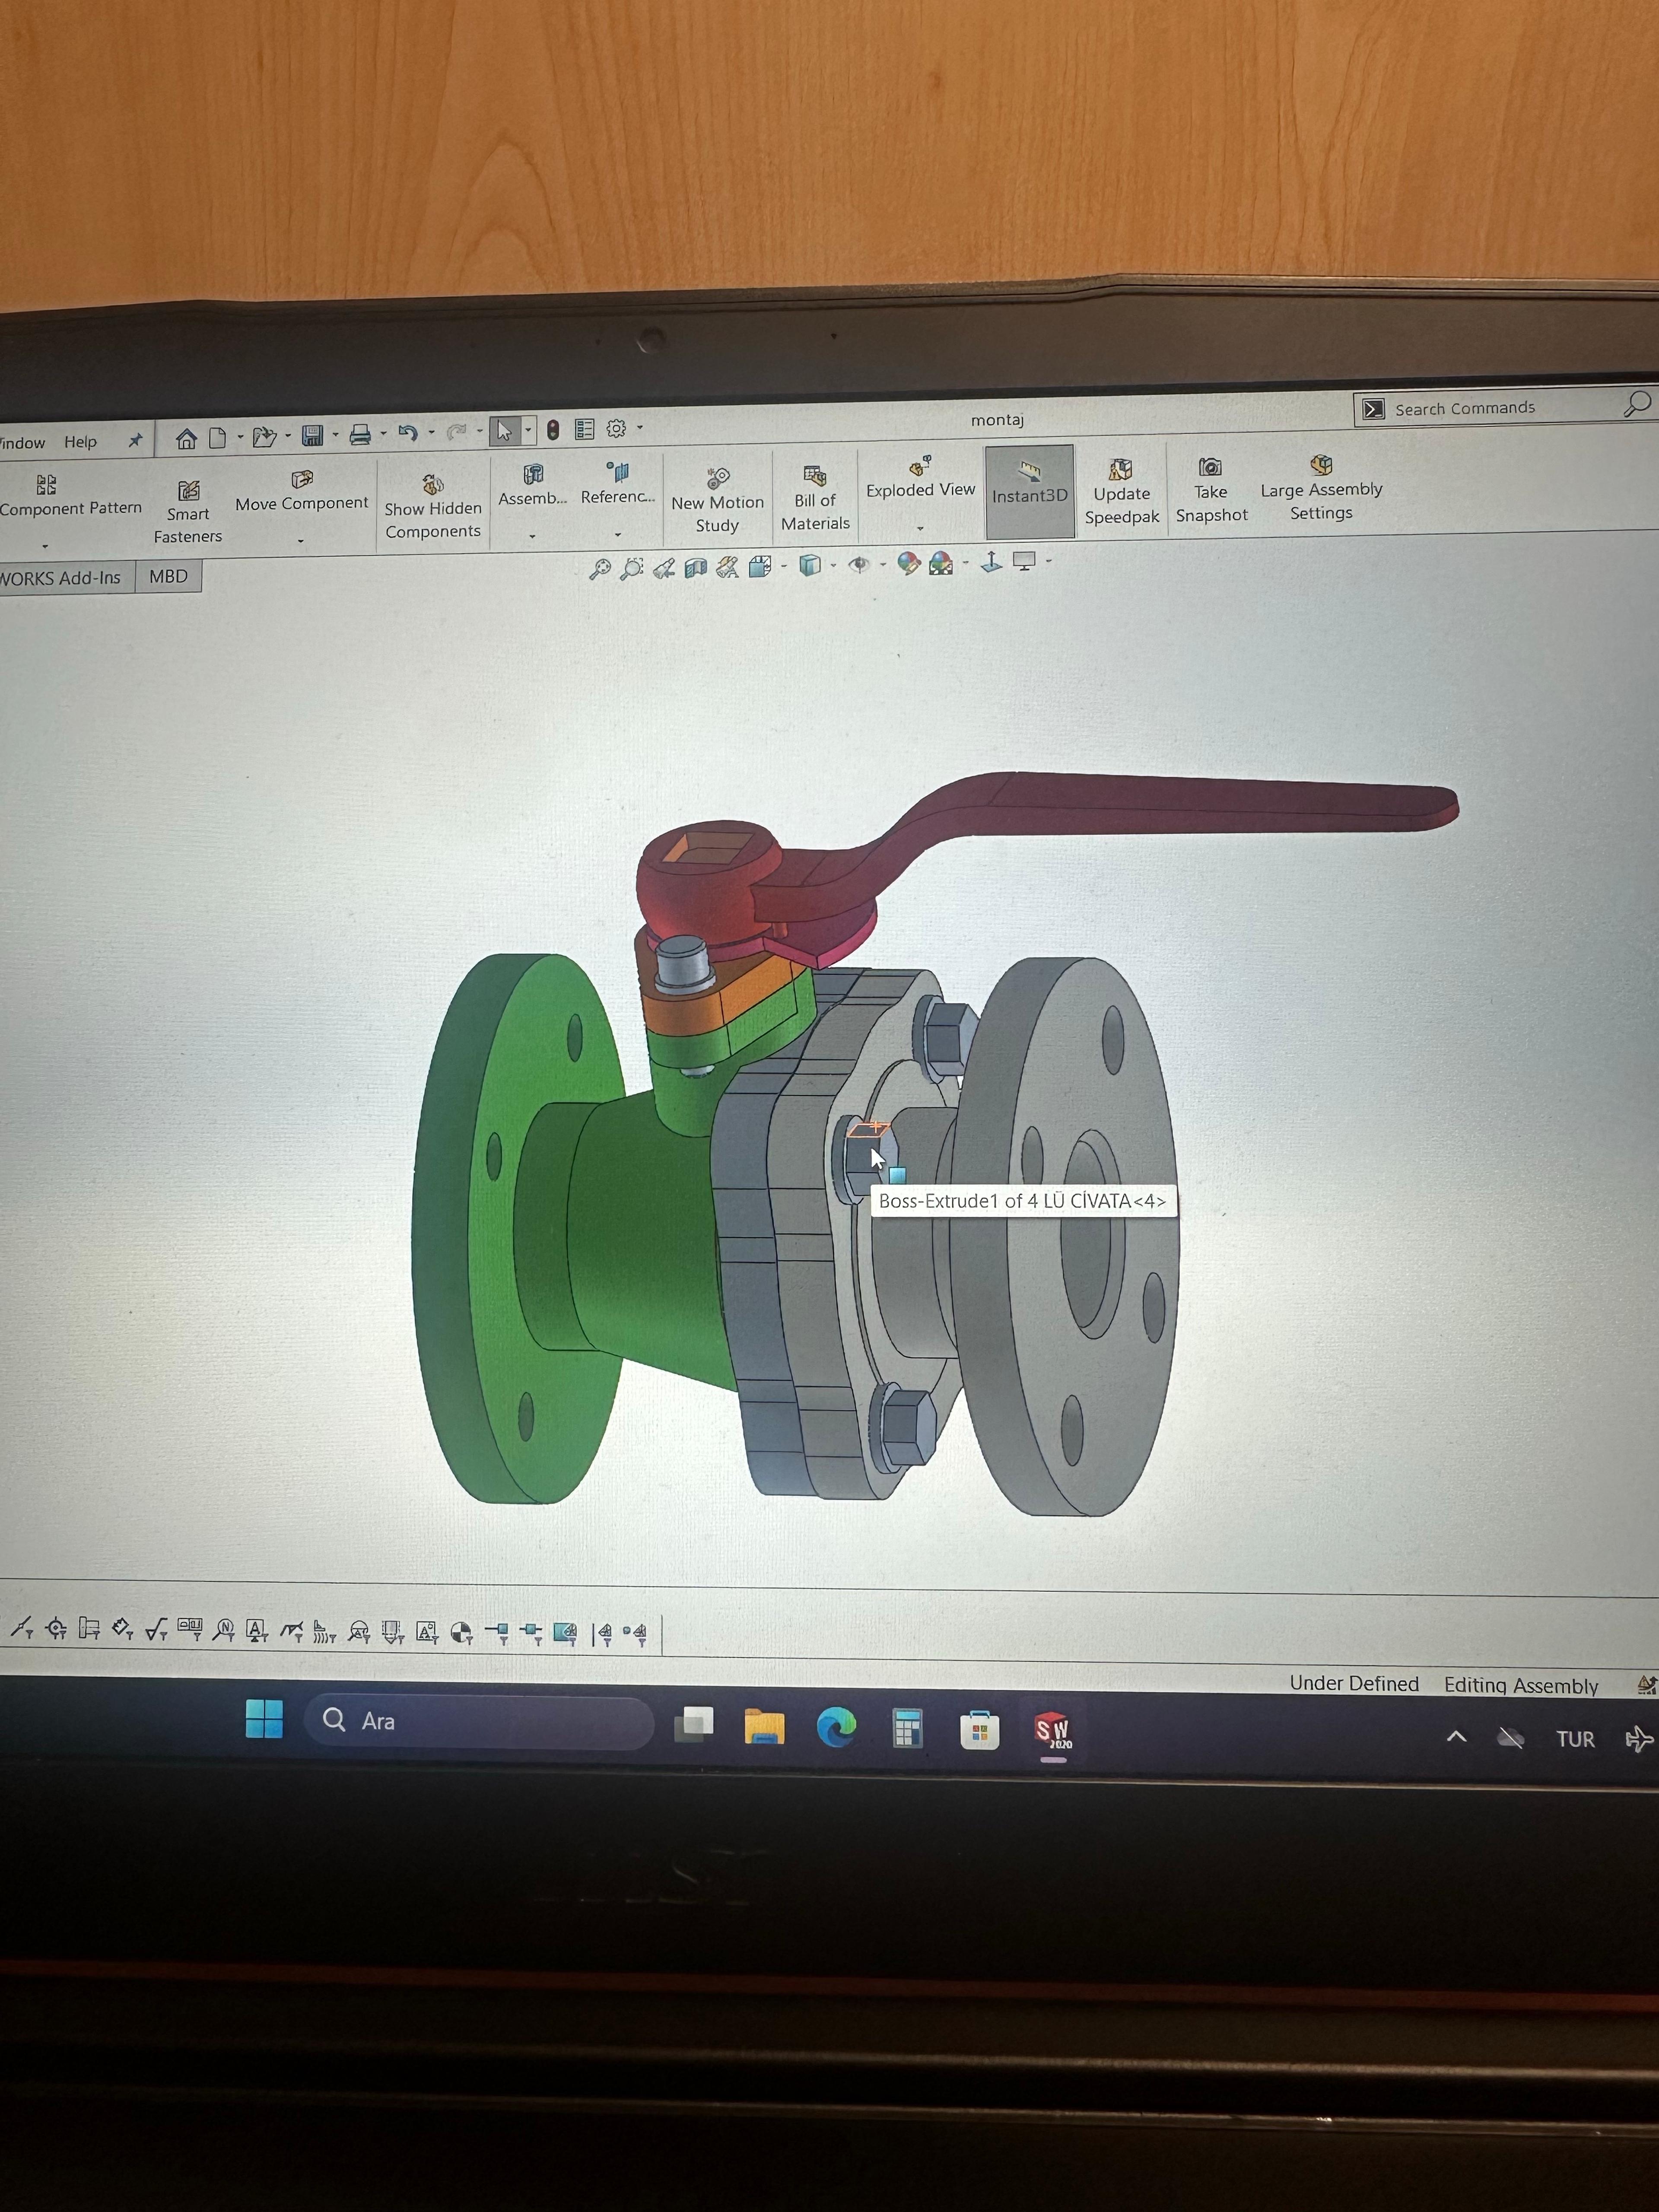
Task: Click the Center of Mass icon in bottom toolbar
Action: click(x=461, y=1633)
